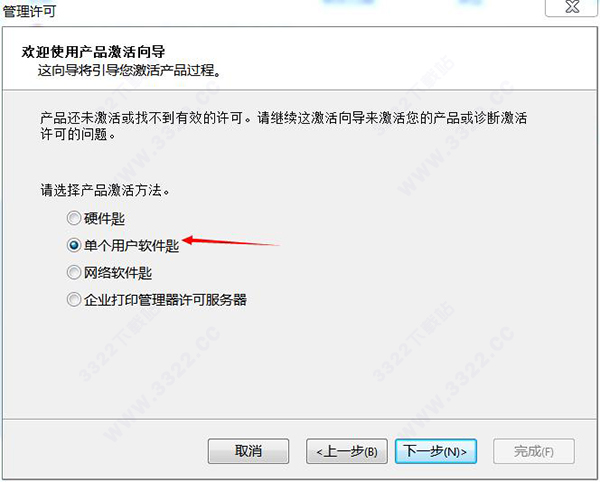Go back with 上一步(B) button
This screenshot has height=482, width=600.
tap(347, 451)
